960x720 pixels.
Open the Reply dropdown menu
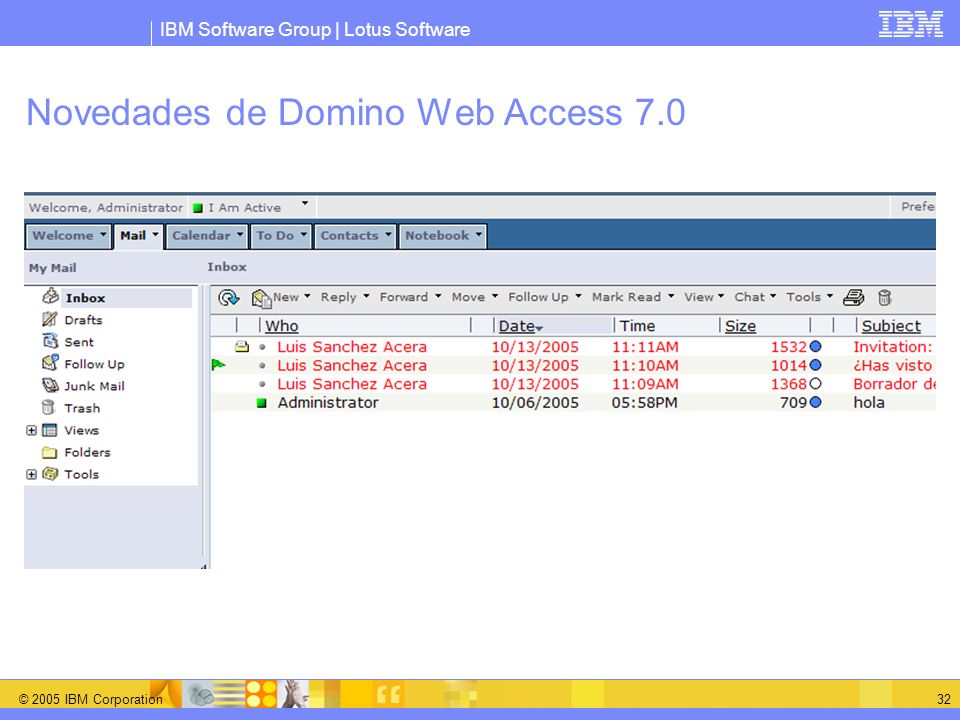pyautogui.click(x=366, y=296)
